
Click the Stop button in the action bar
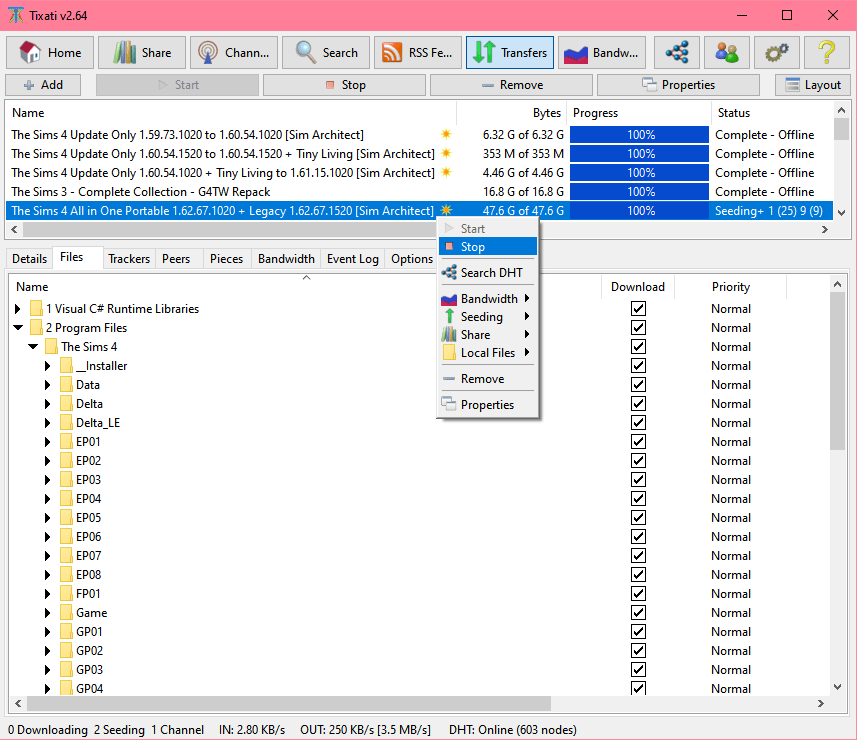pyautogui.click(x=344, y=85)
